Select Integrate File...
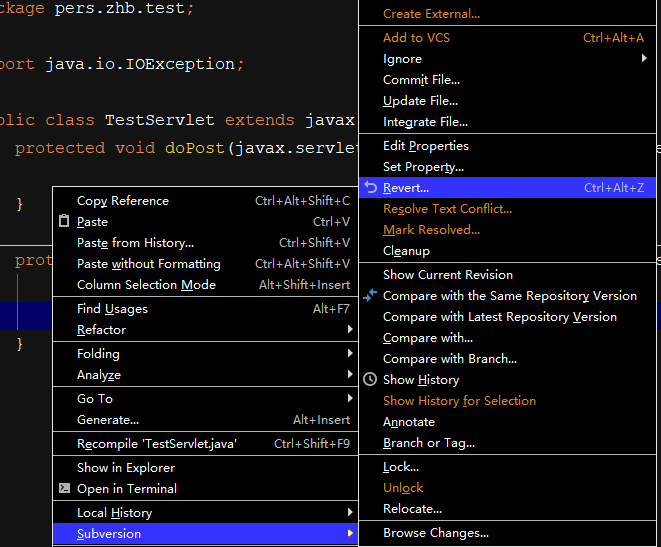Viewport: 661px width, 547px height. point(508,122)
